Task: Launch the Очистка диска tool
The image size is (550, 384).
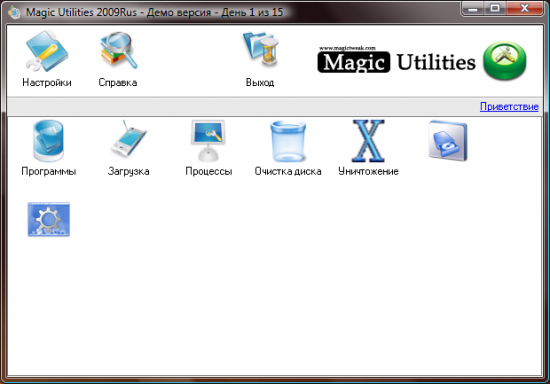Action: point(288,141)
